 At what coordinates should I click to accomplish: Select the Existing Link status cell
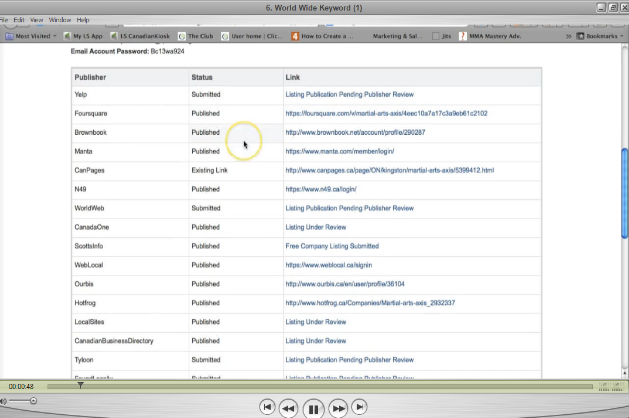pos(236,170)
